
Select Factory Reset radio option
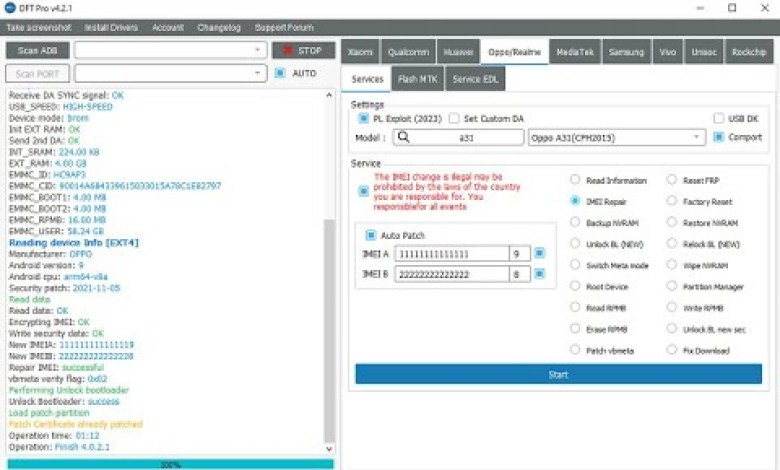tap(672, 201)
